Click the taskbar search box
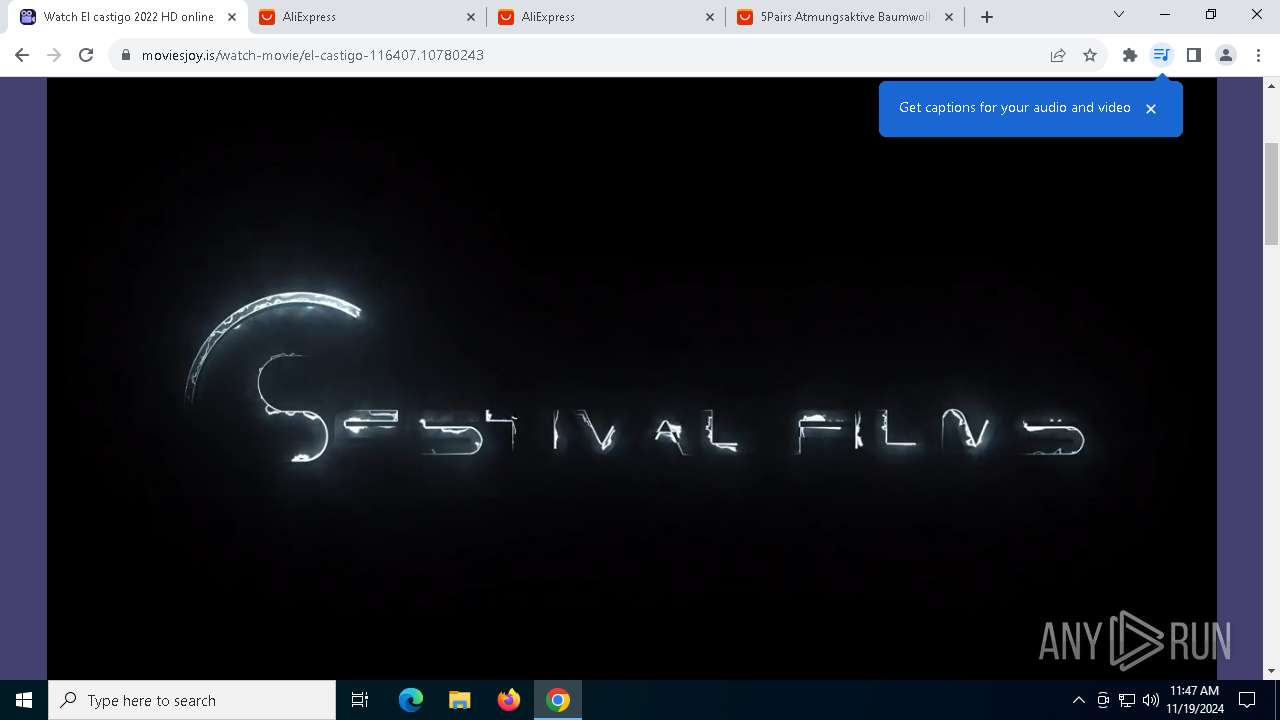The width and height of the screenshot is (1280, 720). (192, 700)
